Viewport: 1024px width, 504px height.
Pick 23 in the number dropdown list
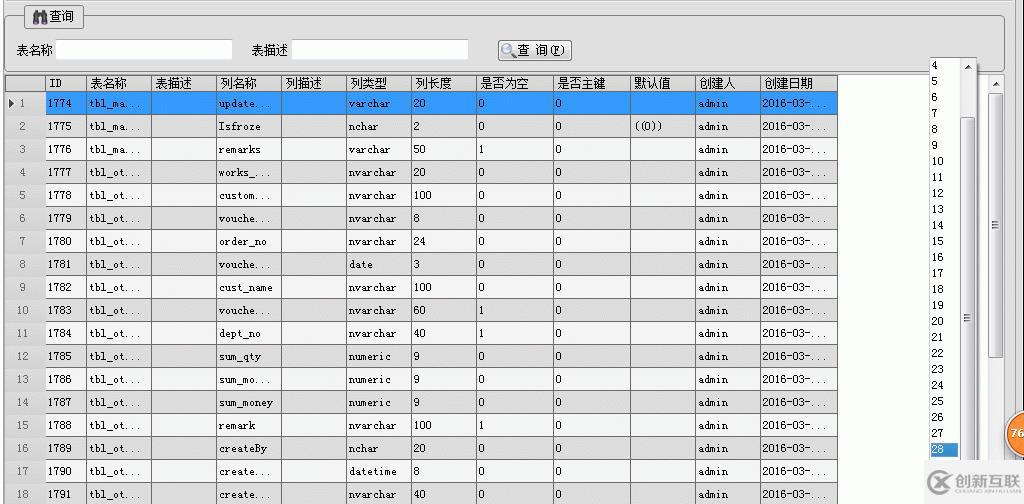click(x=944, y=369)
